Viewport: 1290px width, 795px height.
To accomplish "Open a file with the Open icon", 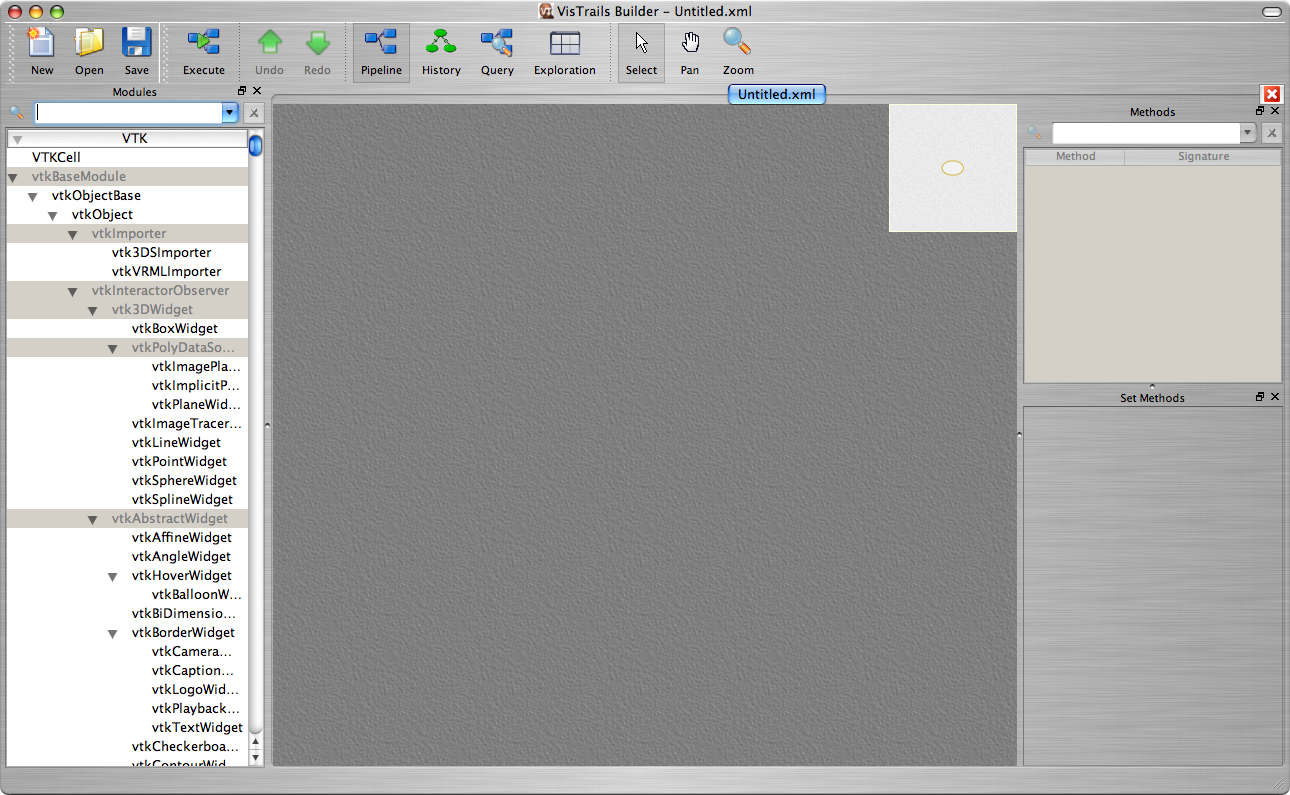I will point(89,43).
